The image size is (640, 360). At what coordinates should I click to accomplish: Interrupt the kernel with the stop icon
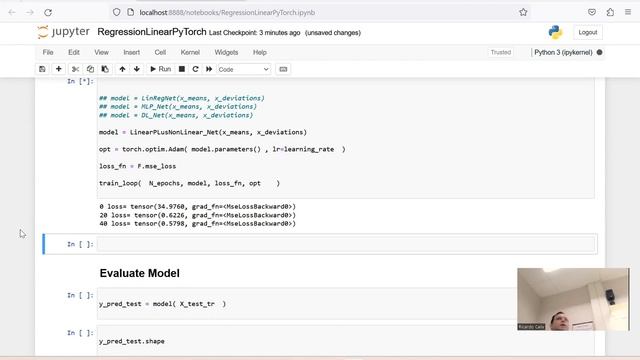182,69
